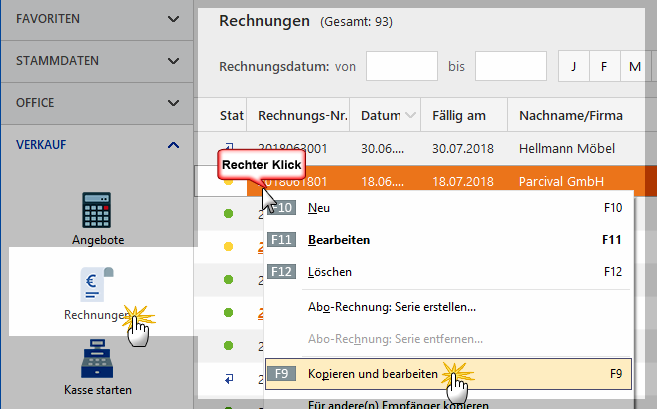Open the Datum column dropdown arrow

coord(411,115)
